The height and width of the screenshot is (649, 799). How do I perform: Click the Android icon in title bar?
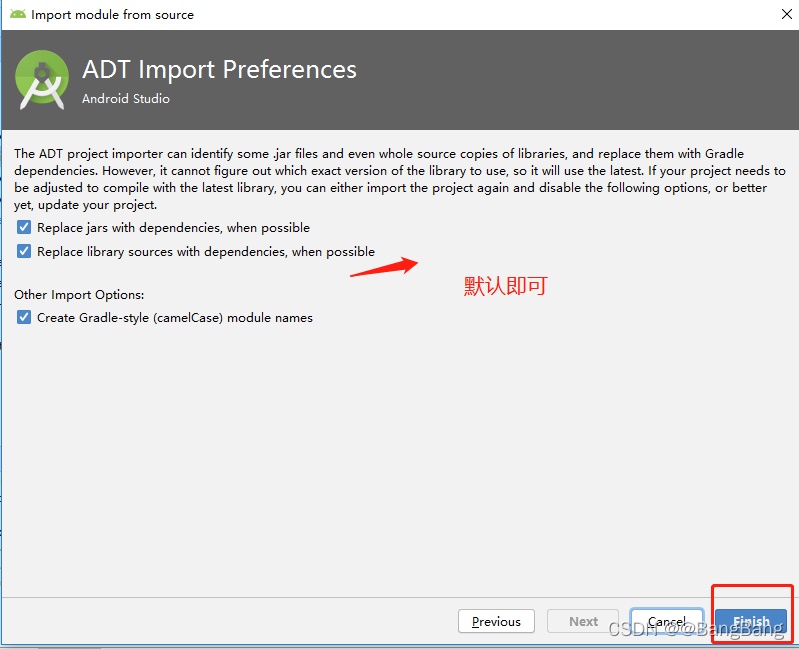[x=18, y=14]
